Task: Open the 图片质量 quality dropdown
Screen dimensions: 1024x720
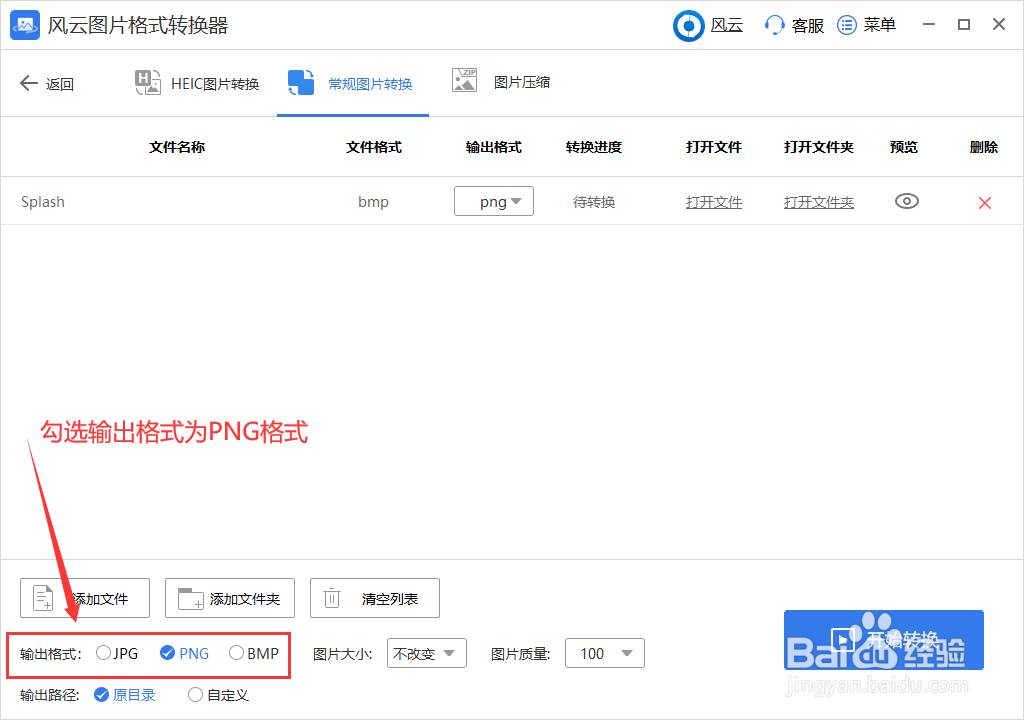Action: [x=605, y=653]
